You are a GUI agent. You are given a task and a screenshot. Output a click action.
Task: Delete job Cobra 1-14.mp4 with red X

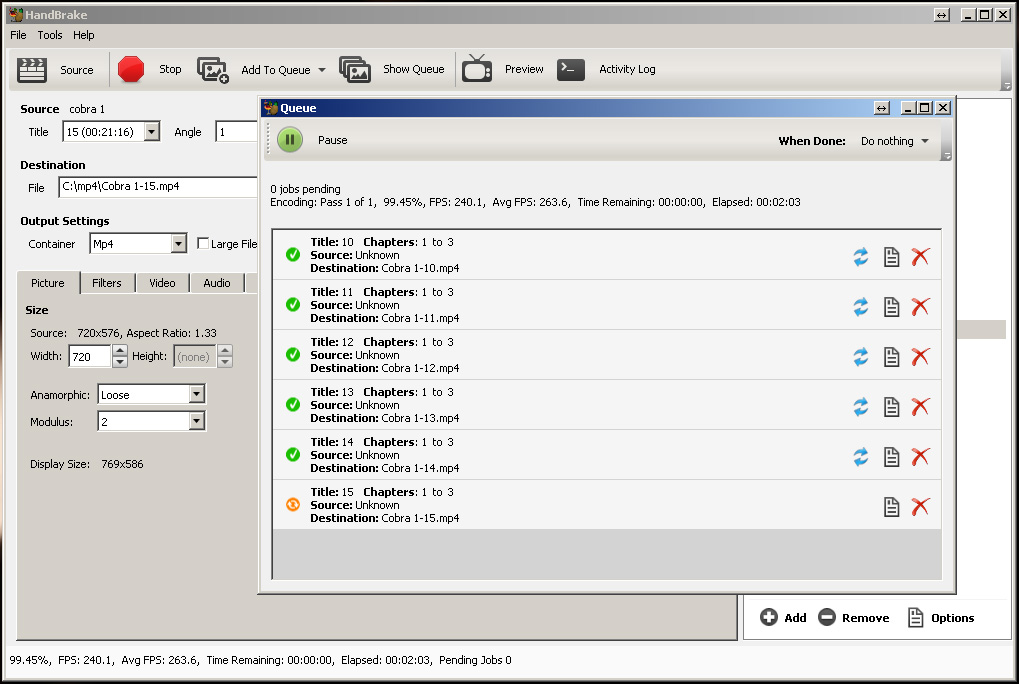tap(920, 457)
